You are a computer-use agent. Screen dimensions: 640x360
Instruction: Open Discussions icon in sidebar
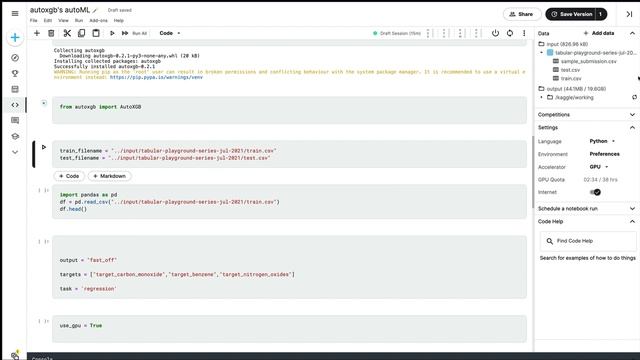(15, 120)
